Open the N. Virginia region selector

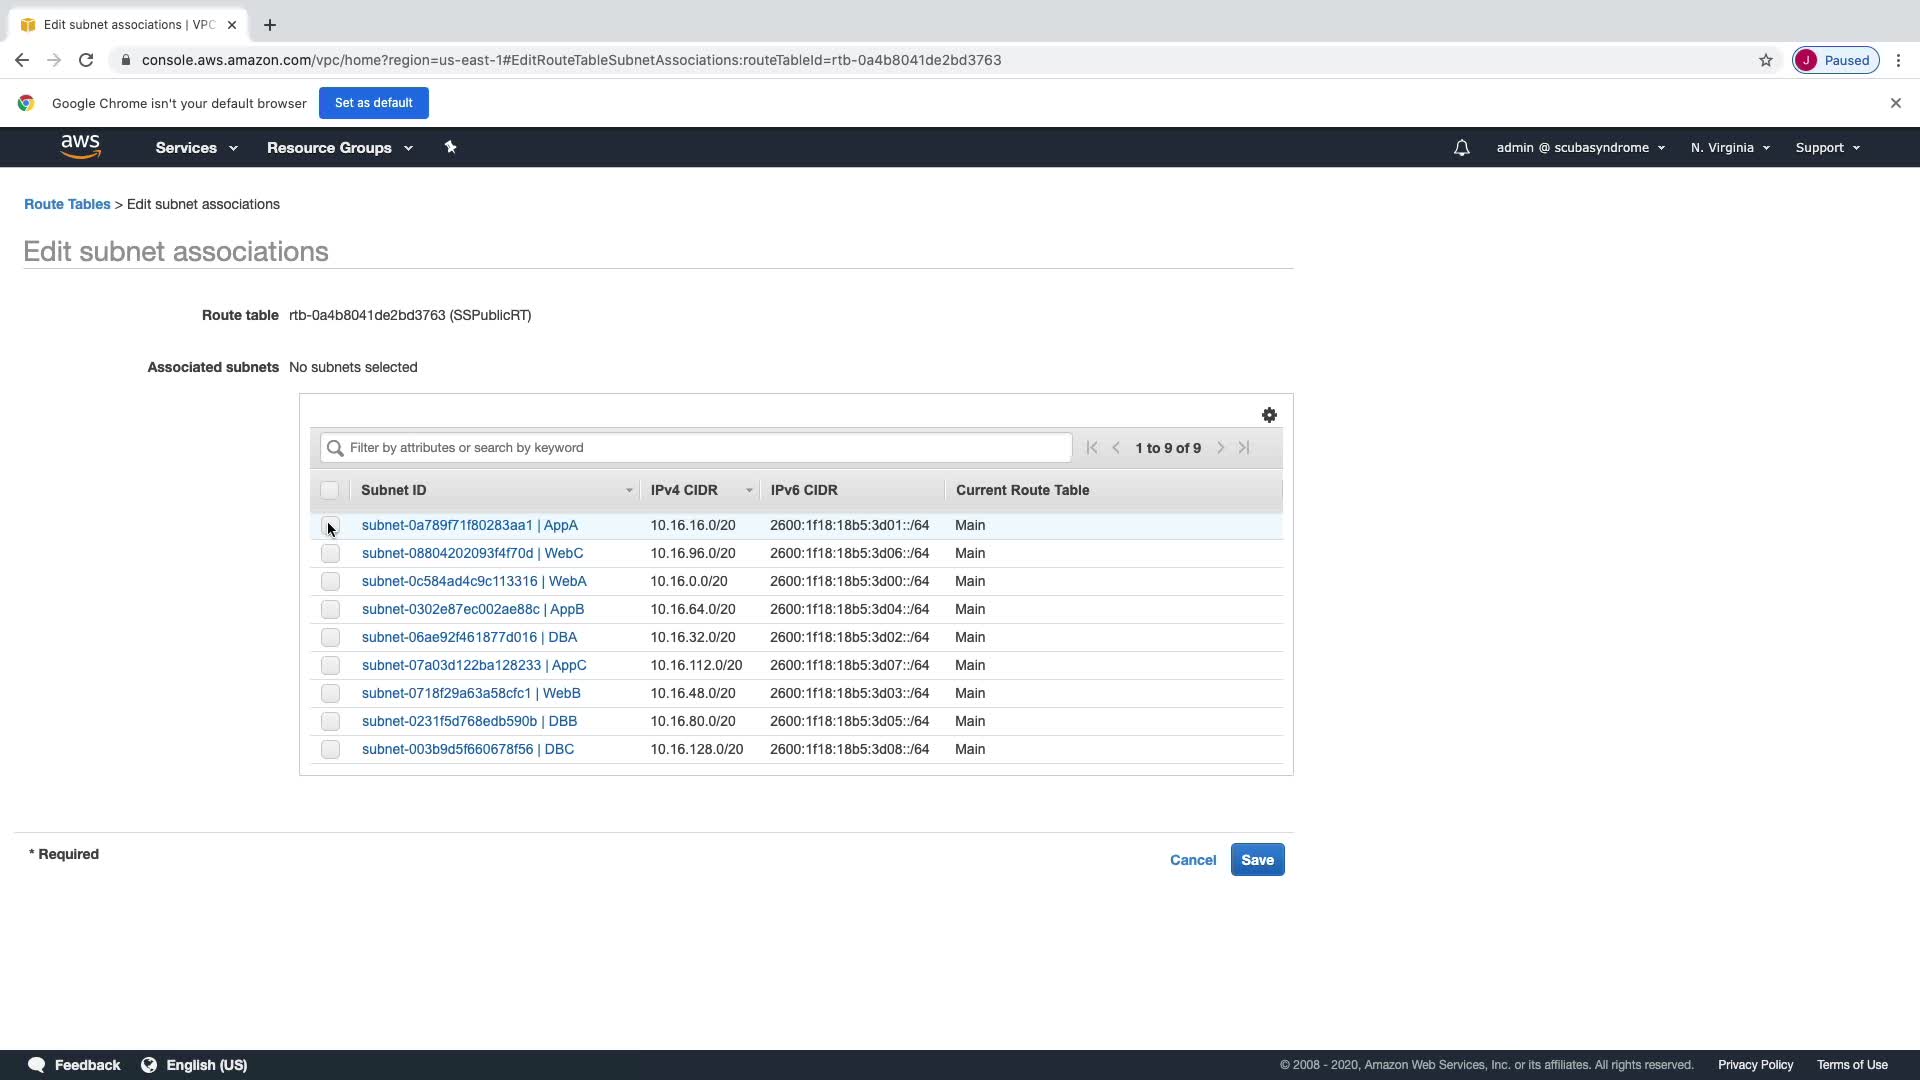pos(1729,148)
